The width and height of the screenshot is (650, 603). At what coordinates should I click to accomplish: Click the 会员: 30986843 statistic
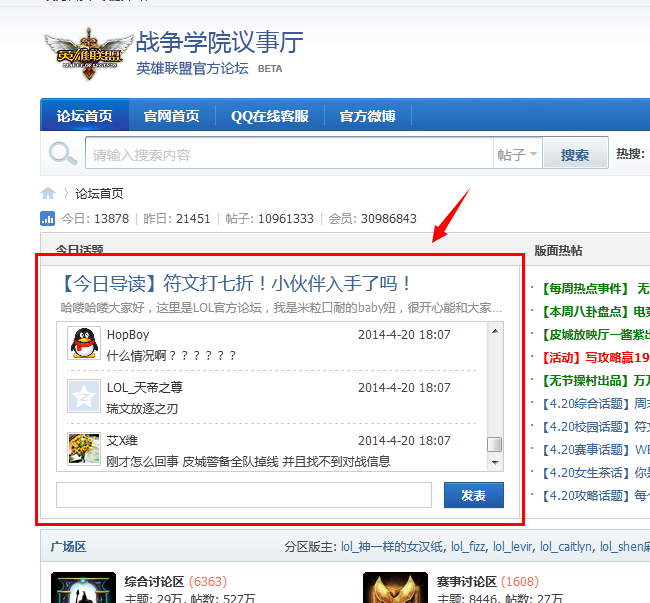(372, 218)
